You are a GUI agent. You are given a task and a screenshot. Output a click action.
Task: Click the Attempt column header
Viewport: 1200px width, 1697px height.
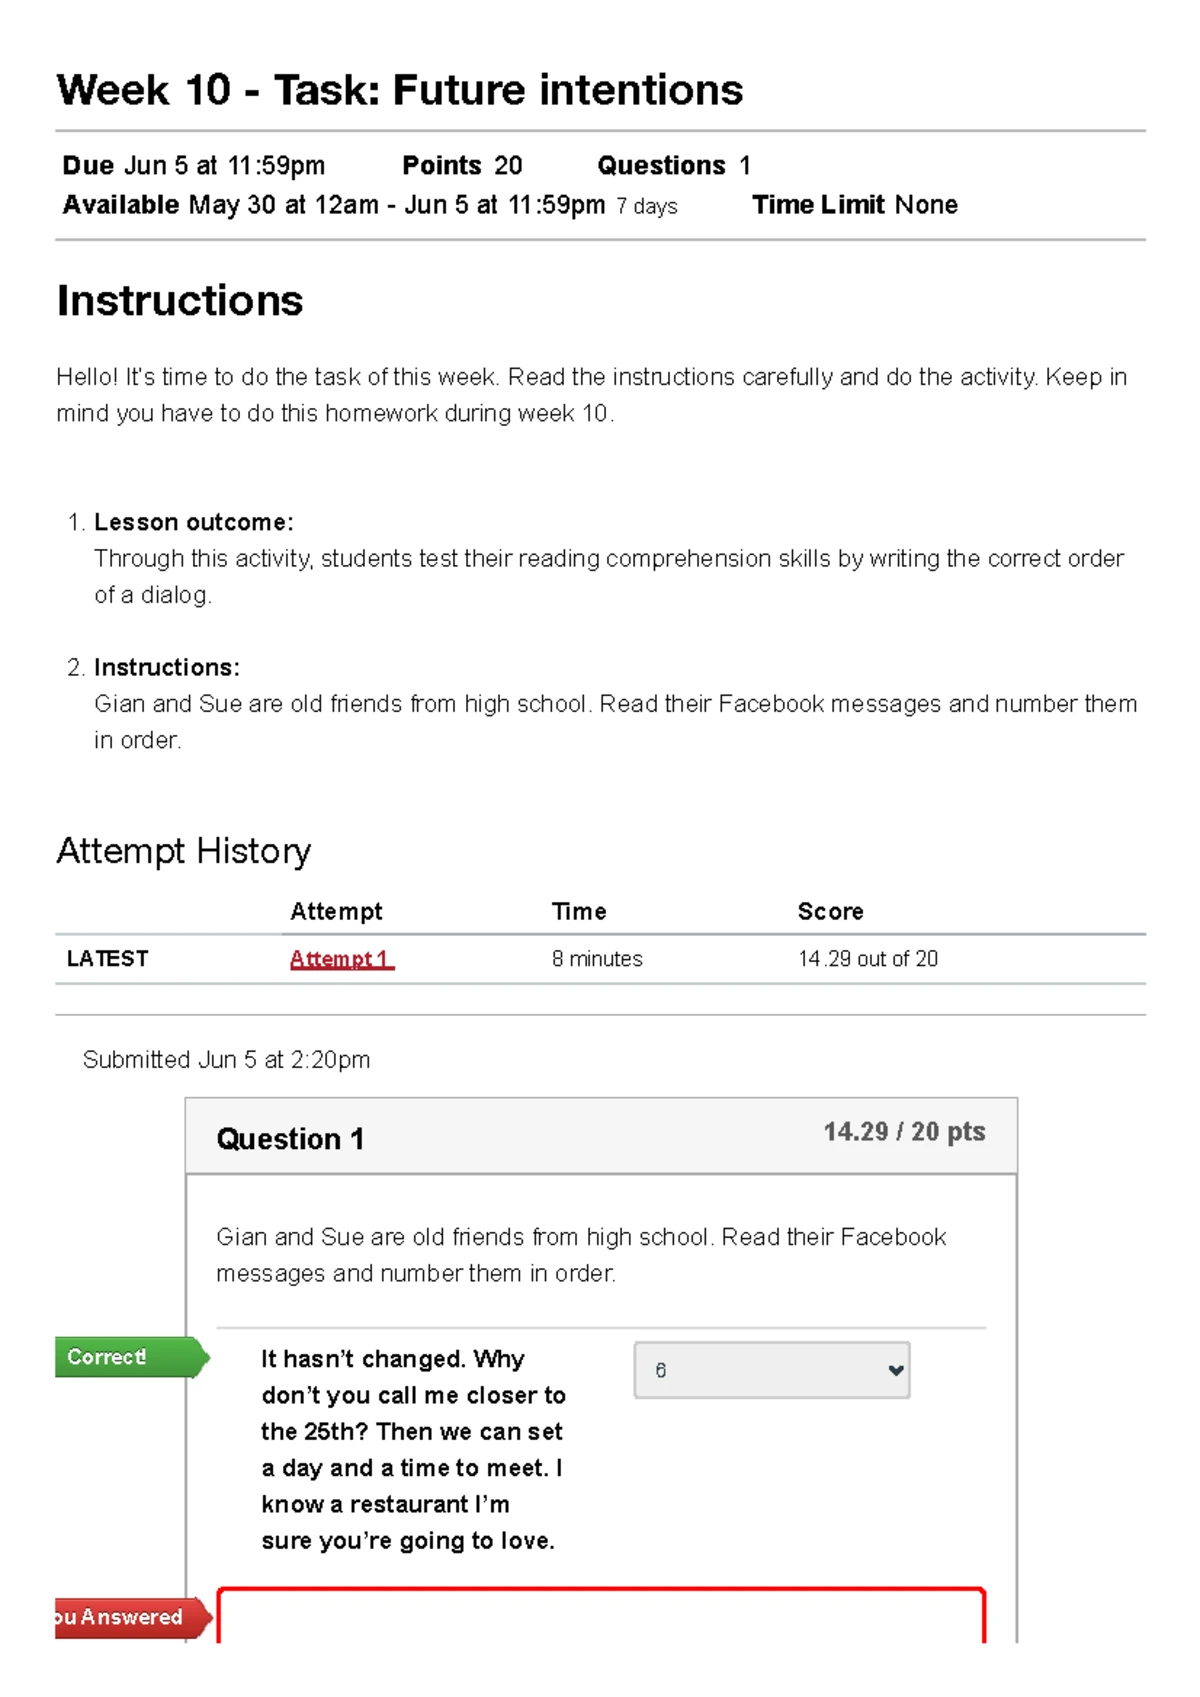click(x=336, y=911)
